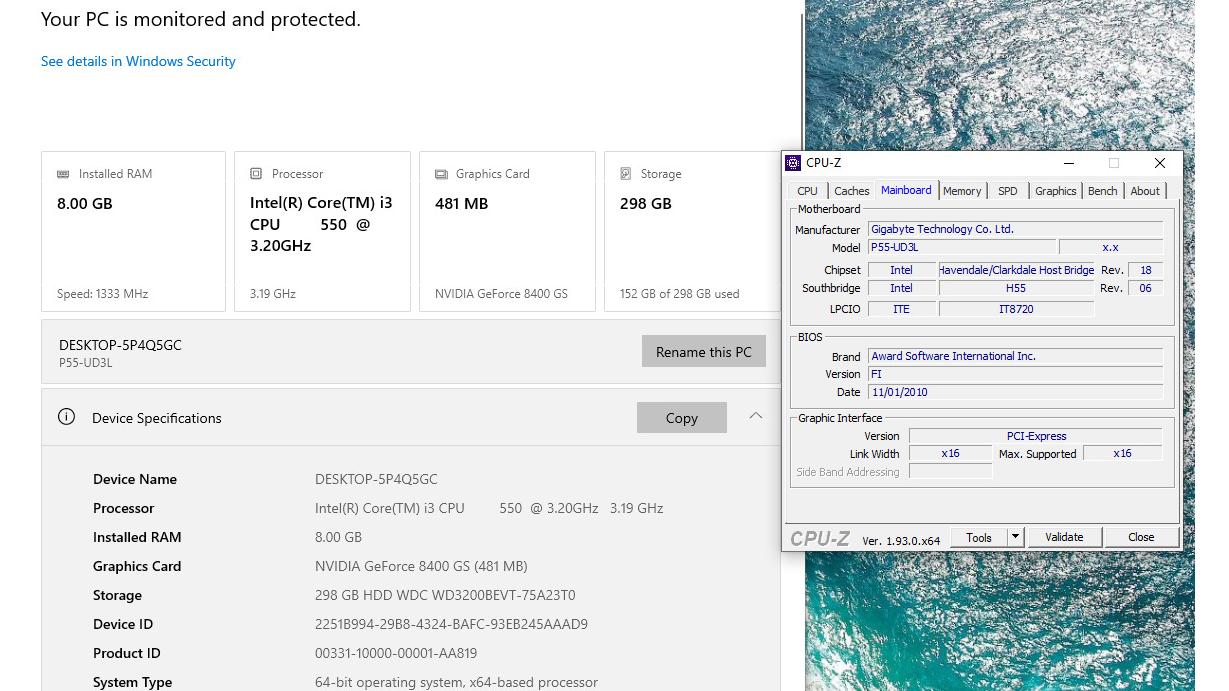Viewport: 1229px width, 691px height.
Task: Show the Graphics tab
Action: tap(1055, 191)
